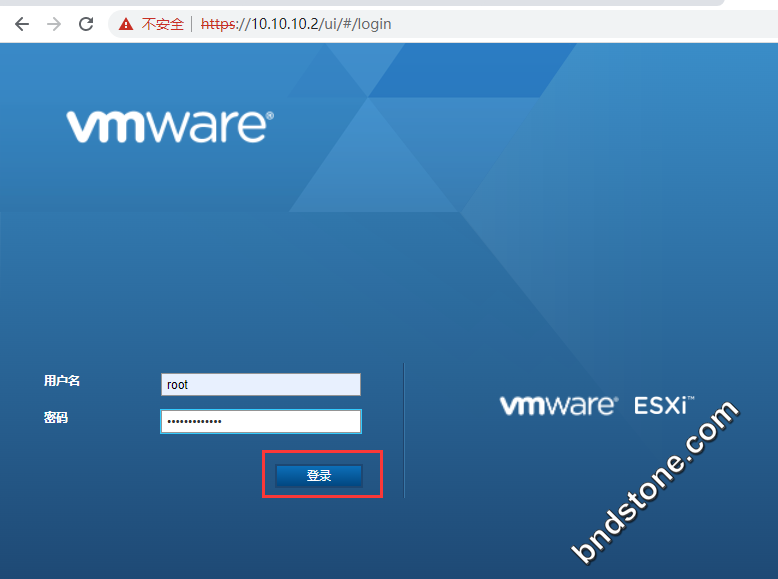Click the large vmware logo
The width and height of the screenshot is (778, 579).
tap(170, 127)
